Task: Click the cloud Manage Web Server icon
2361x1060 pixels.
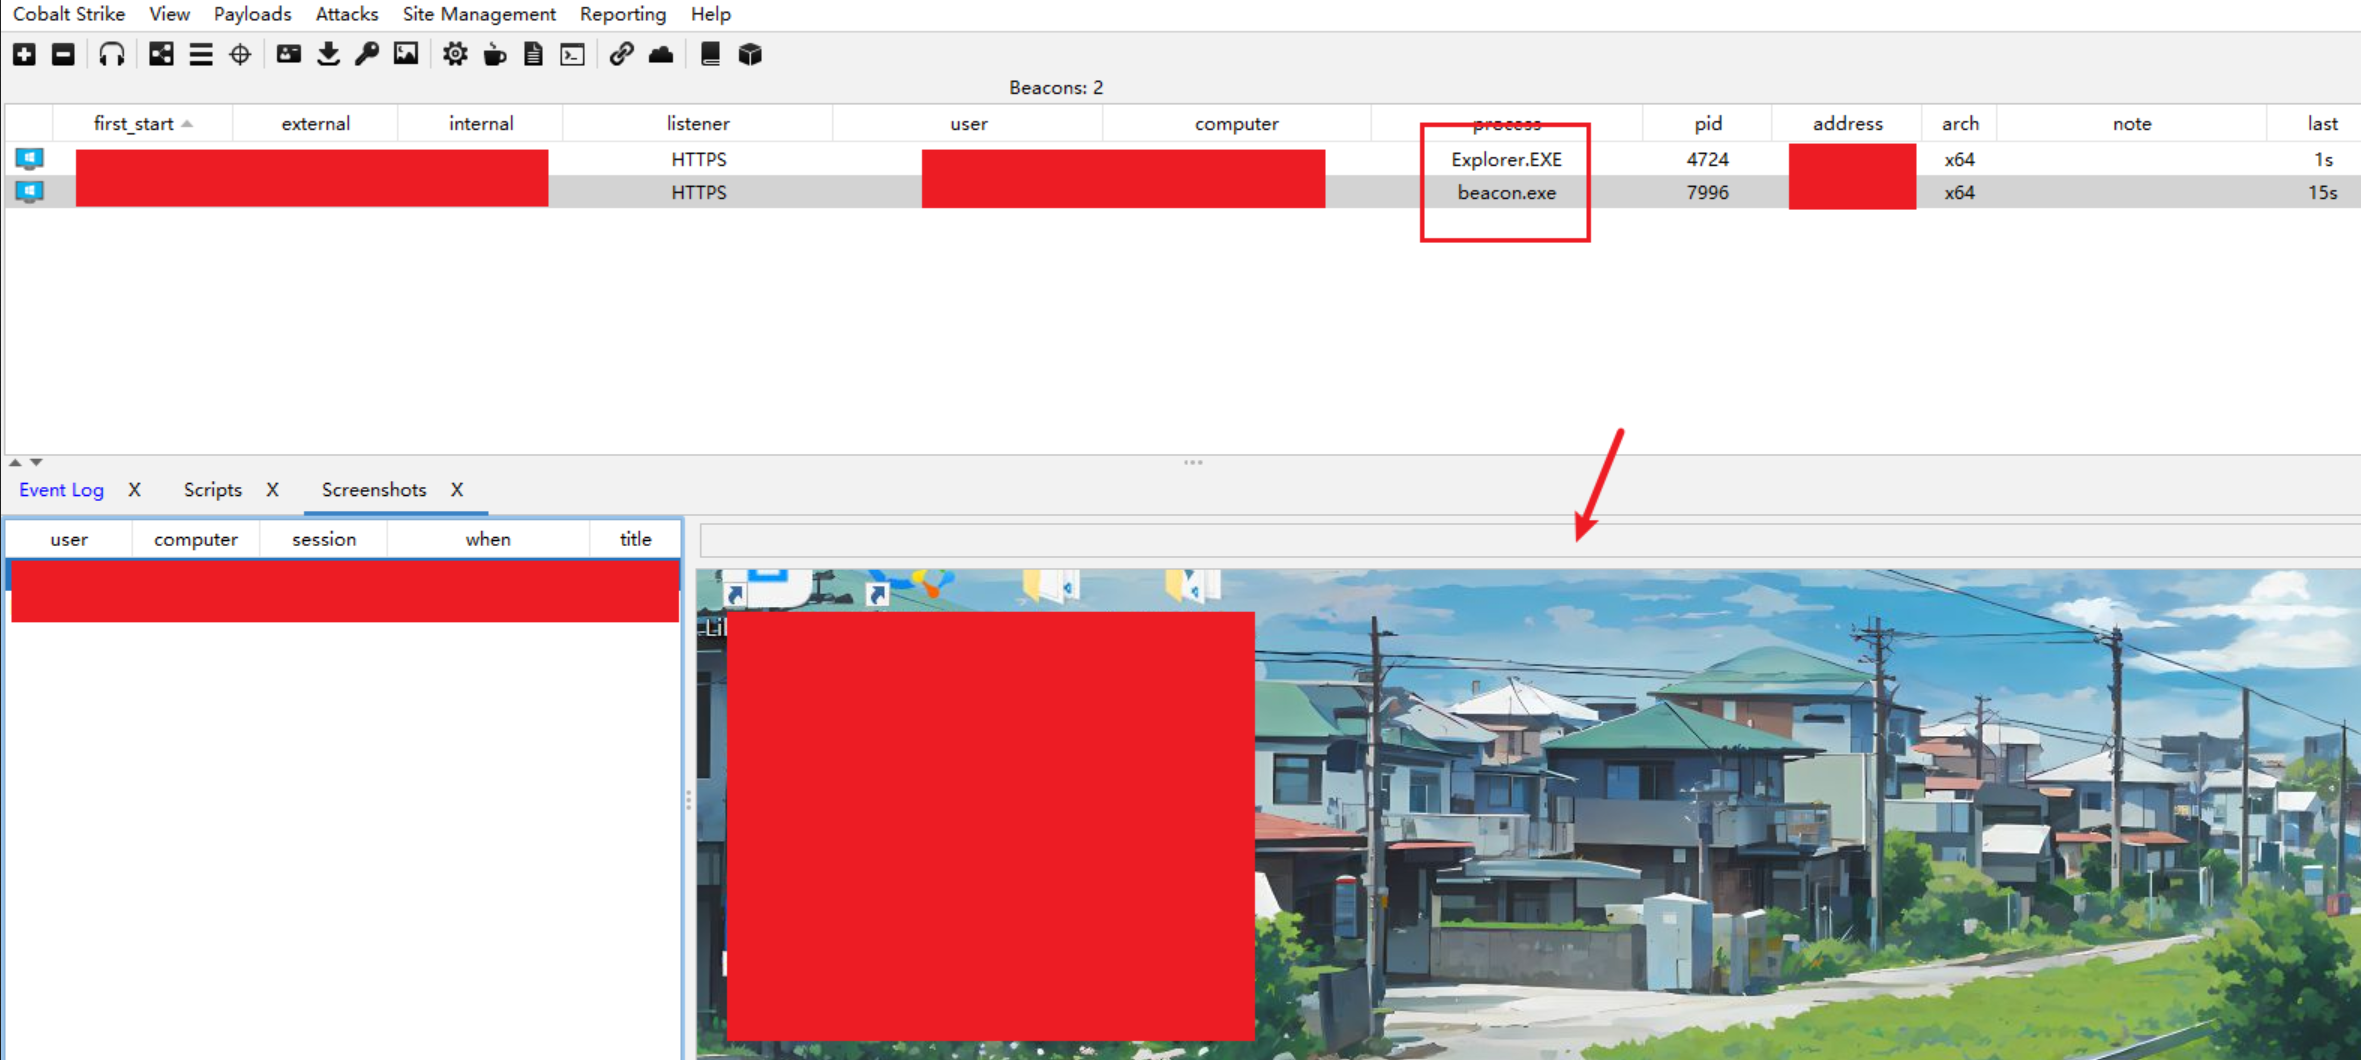Action: [661, 54]
